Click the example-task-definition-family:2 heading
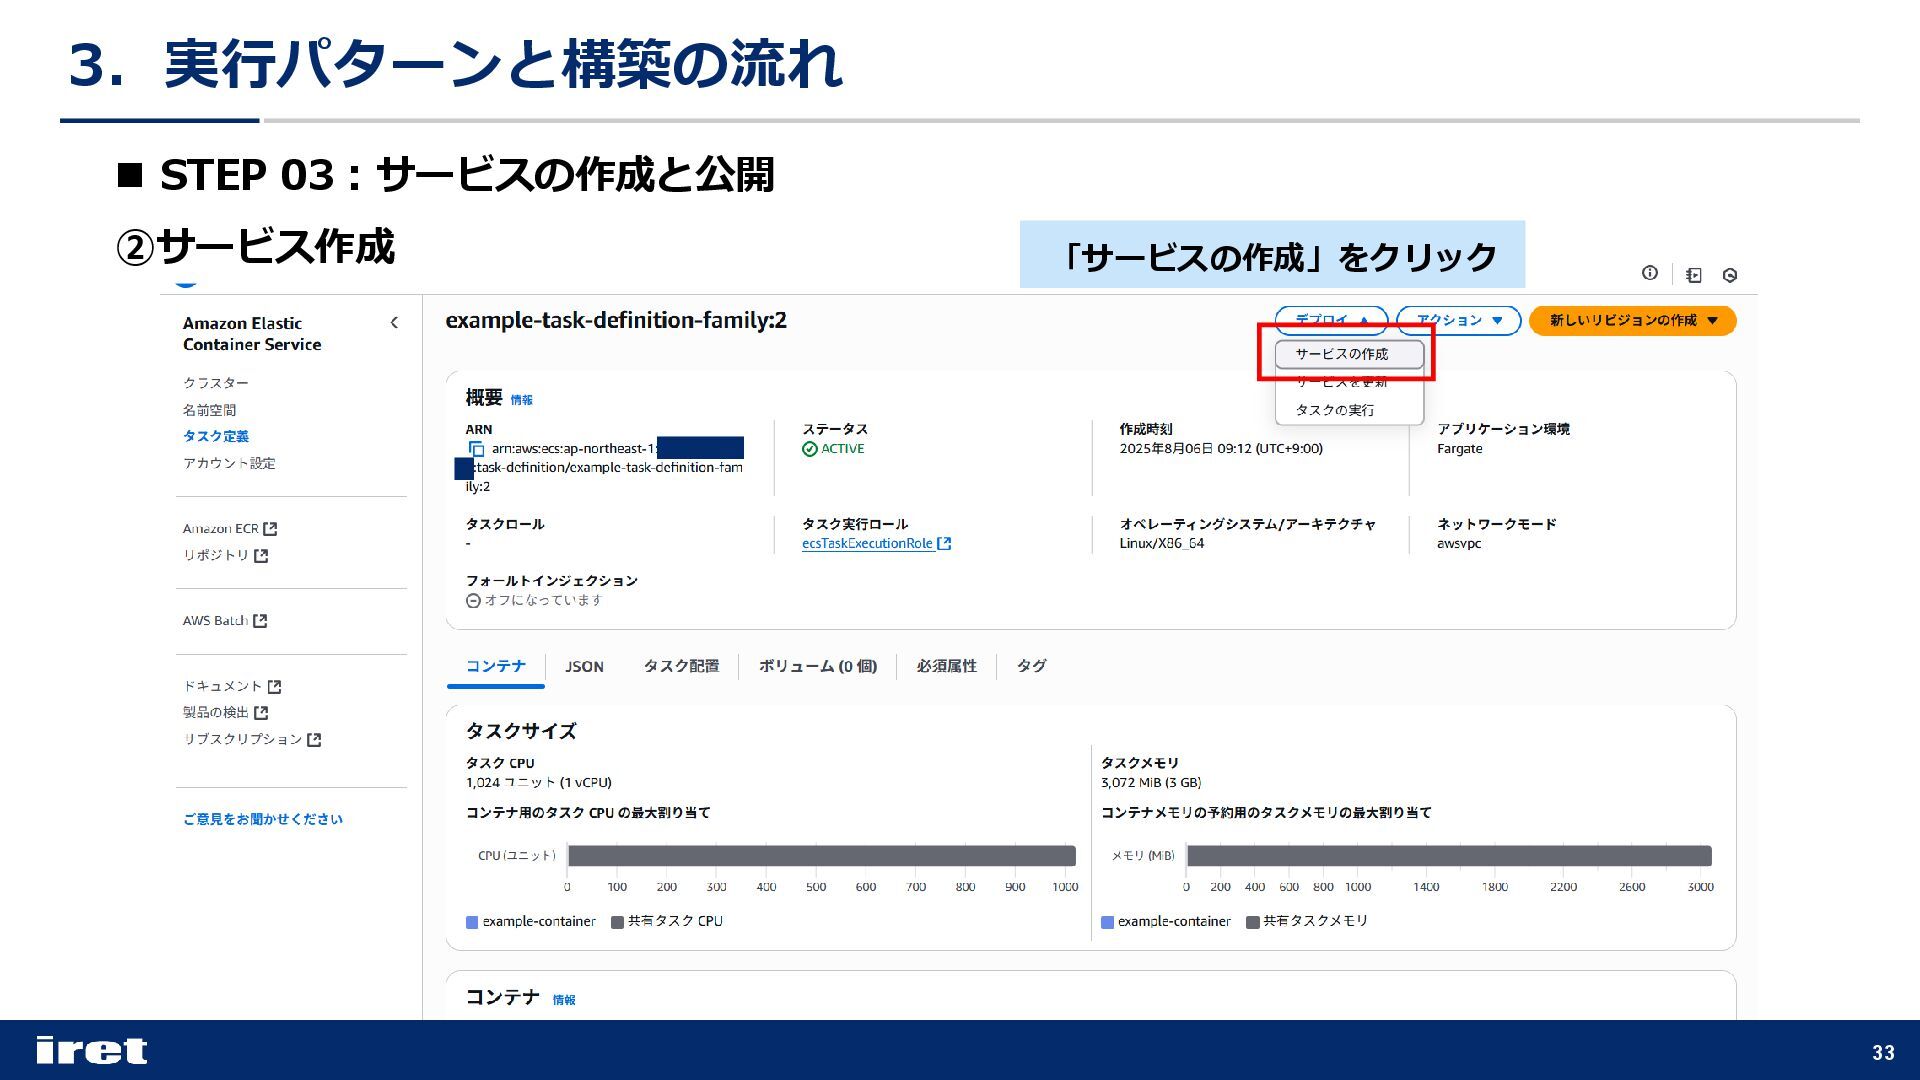Viewport: 1920px width, 1080px height. click(x=616, y=321)
